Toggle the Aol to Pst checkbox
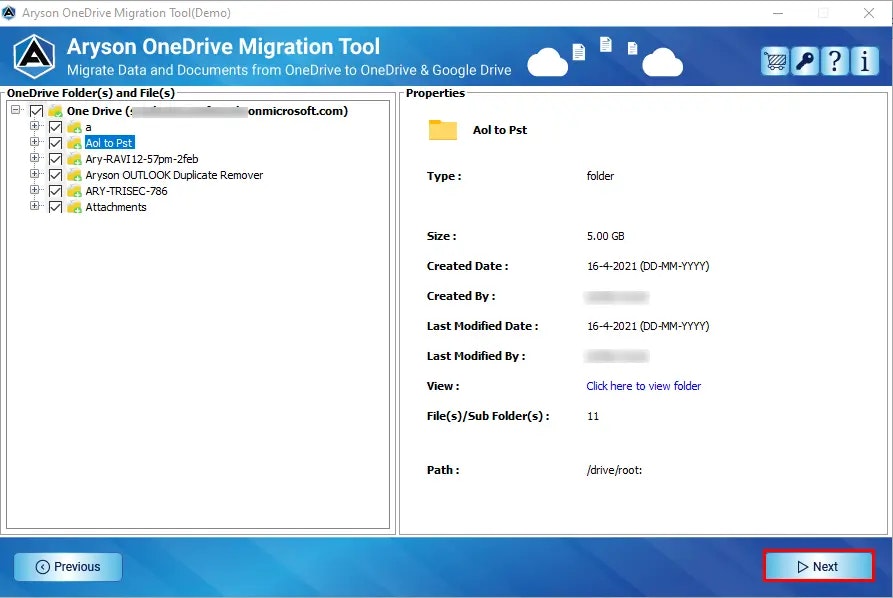Viewport: 893px width, 598px height. [x=55, y=143]
